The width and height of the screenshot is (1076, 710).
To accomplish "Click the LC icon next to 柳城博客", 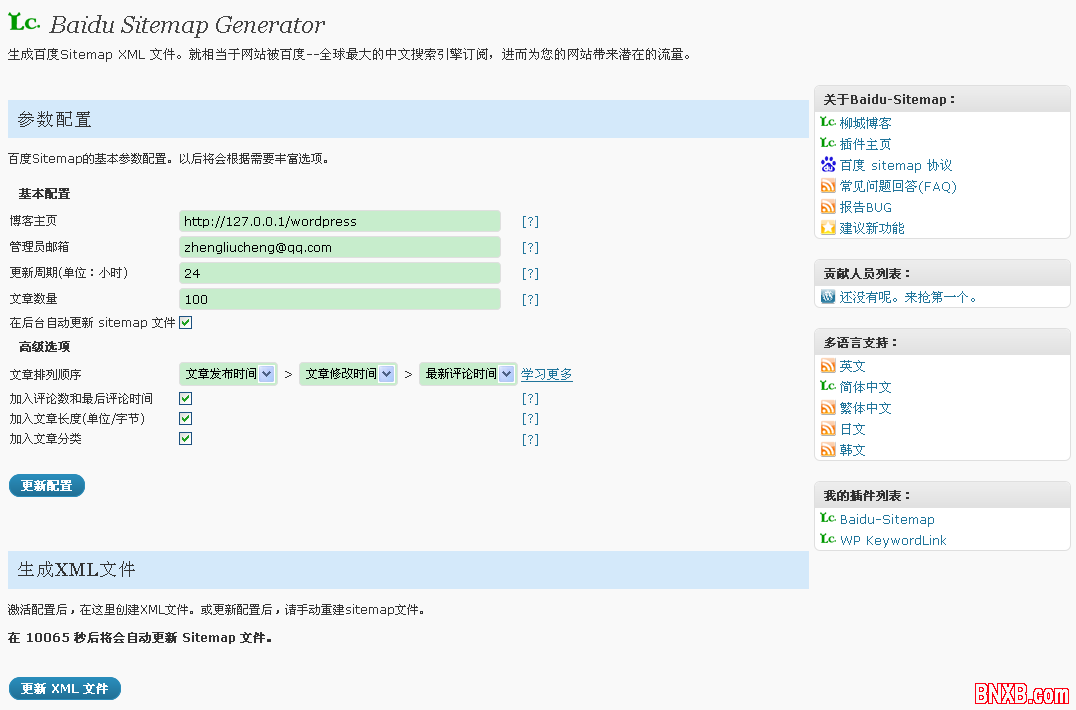I will pos(828,122).
